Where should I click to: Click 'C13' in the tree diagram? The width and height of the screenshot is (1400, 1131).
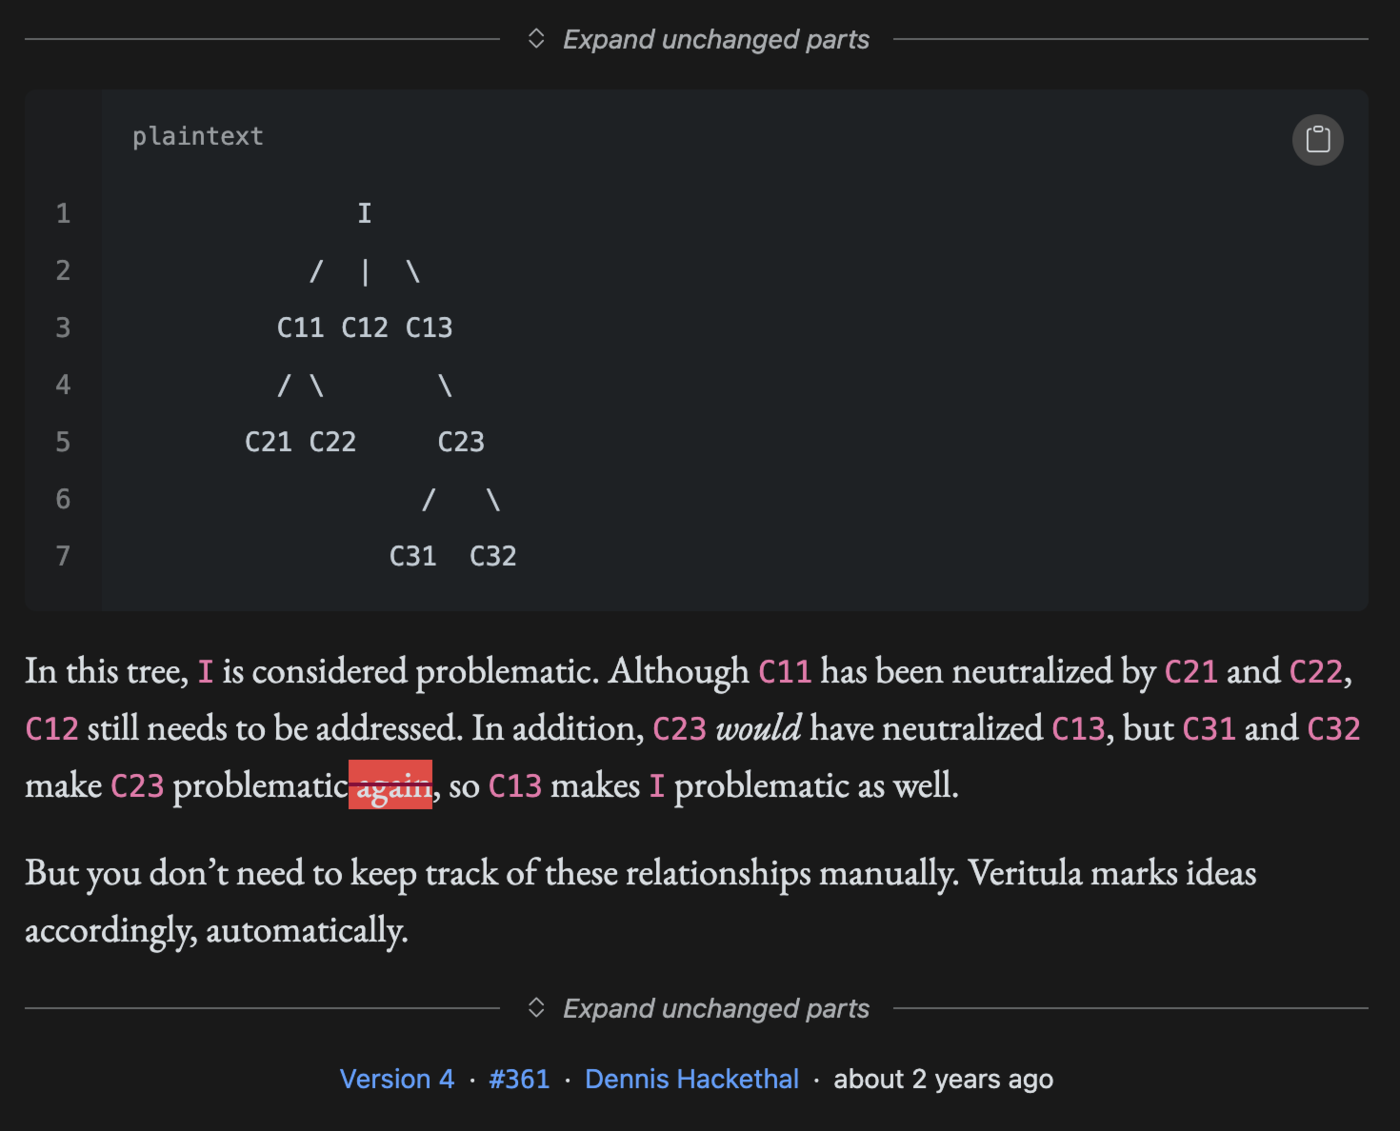click(x=429, y=327)
